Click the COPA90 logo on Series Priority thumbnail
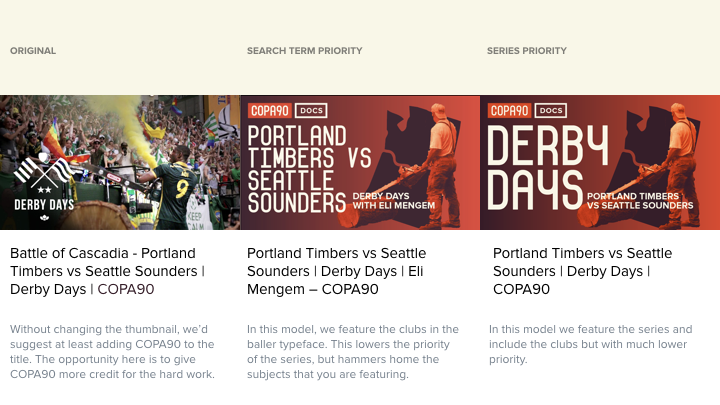The image size is (720, 405). pyautogui.click(x=509, y=111)
